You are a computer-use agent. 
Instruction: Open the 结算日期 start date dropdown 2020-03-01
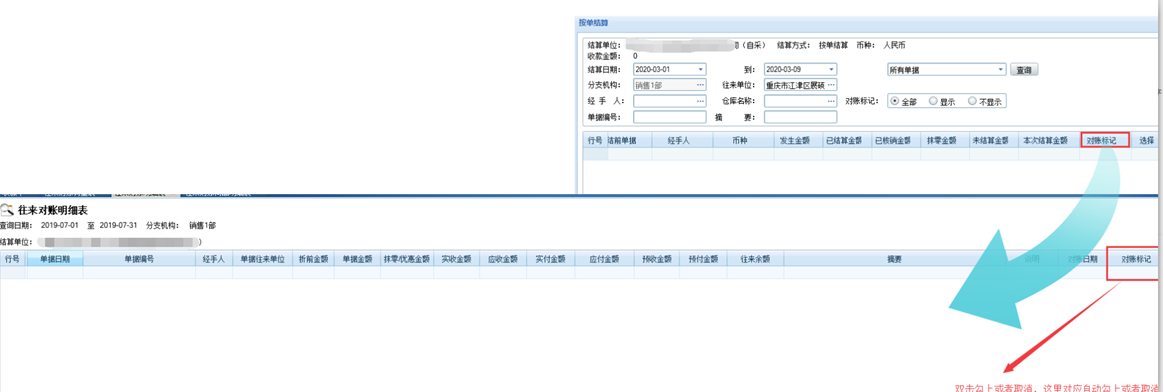pyautogui.click(x=701, y=69)
